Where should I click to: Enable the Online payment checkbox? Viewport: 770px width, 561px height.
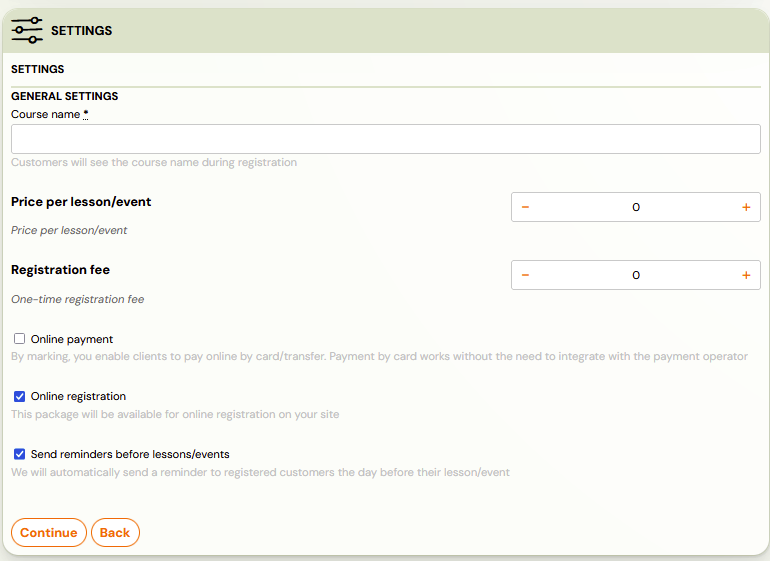coord(20,338)
